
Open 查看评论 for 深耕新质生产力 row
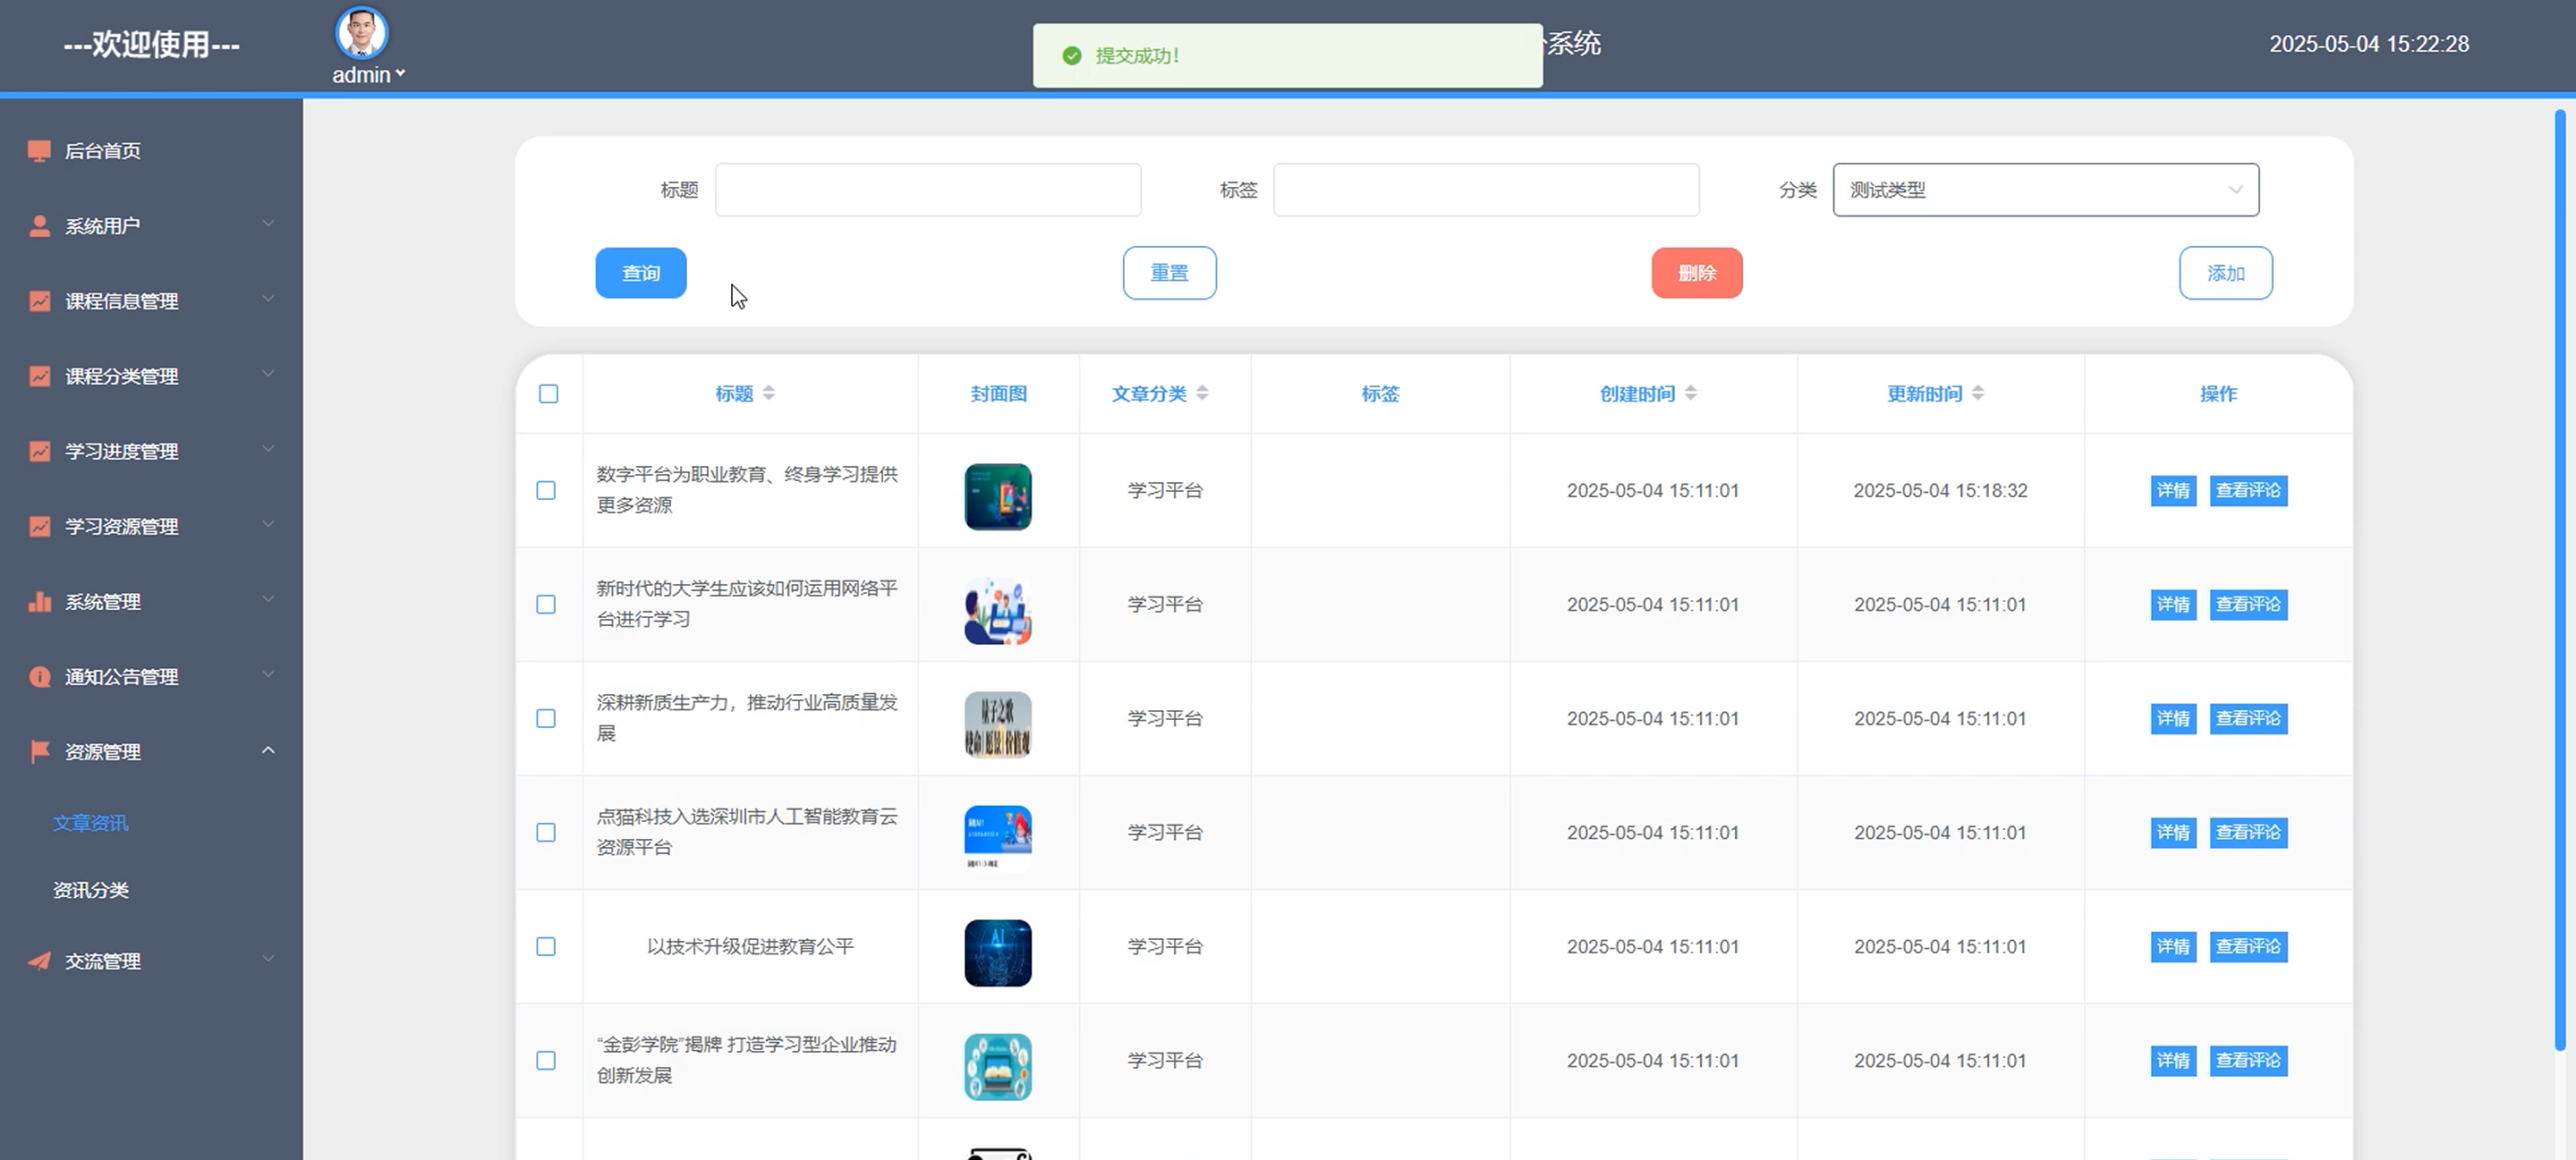2248,718
